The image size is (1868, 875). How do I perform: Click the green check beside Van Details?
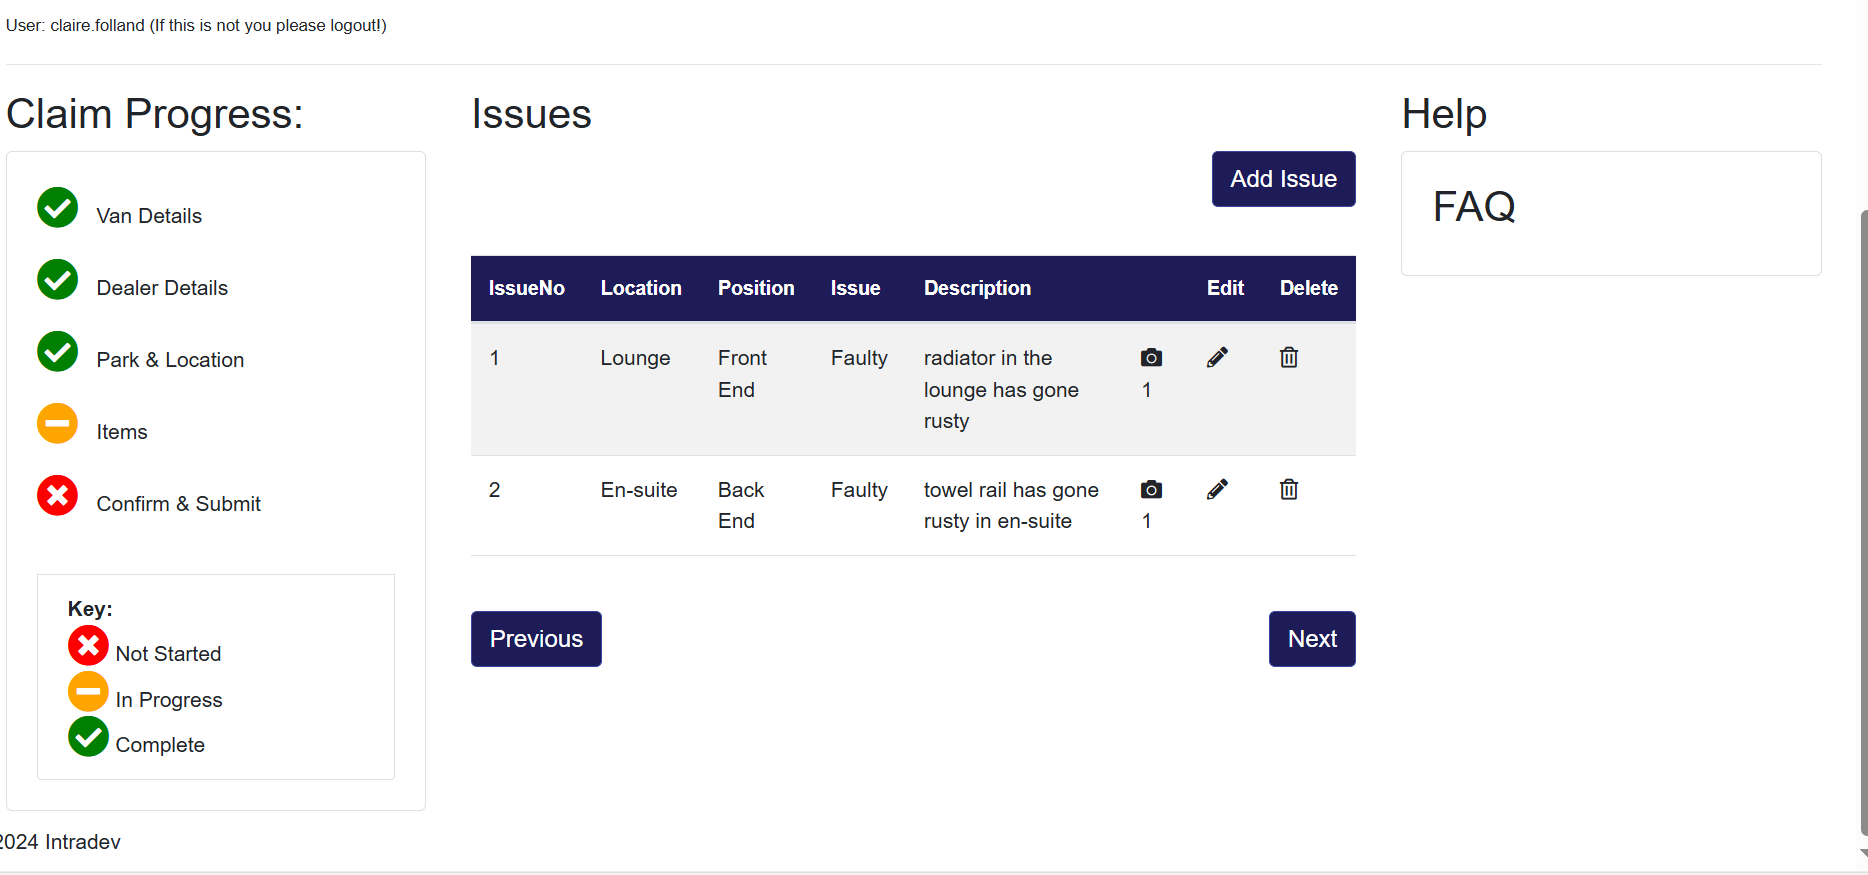pyautogui.click(x=58, y=208)
